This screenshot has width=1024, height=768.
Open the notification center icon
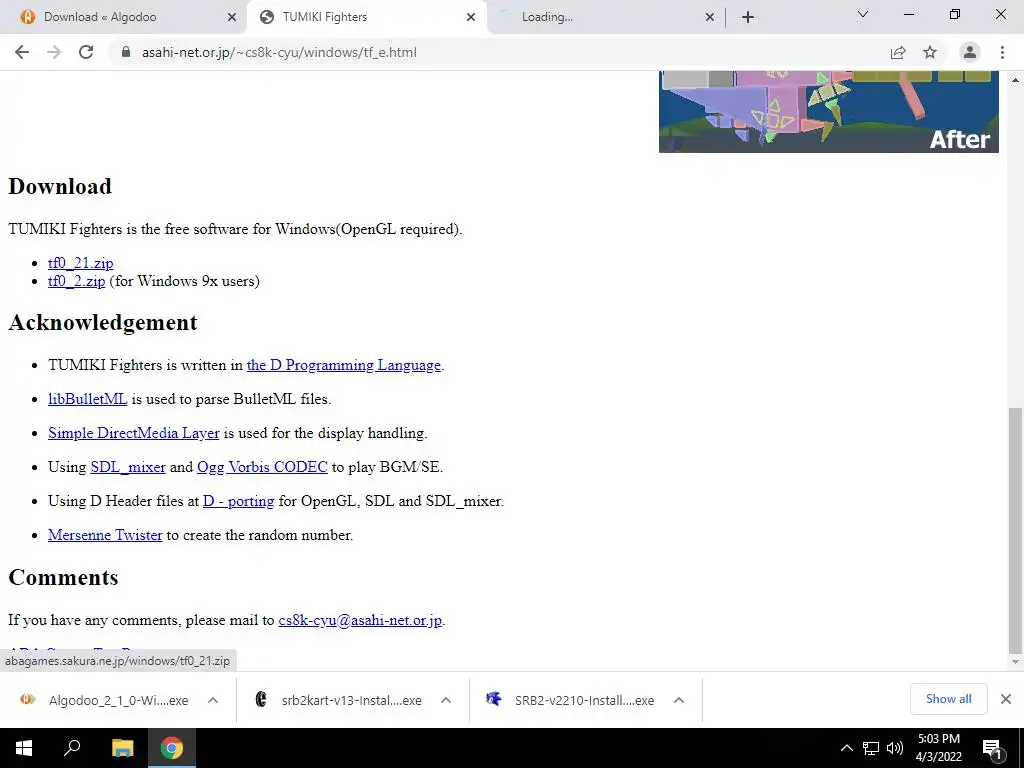pos(993,748)
